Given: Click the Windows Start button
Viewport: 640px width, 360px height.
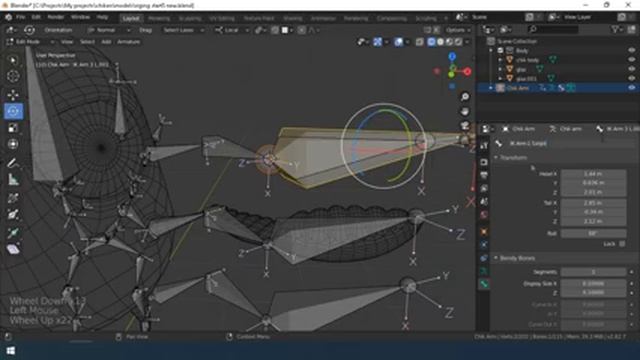Looking at the screenshot, I should [x=11, y=351].
